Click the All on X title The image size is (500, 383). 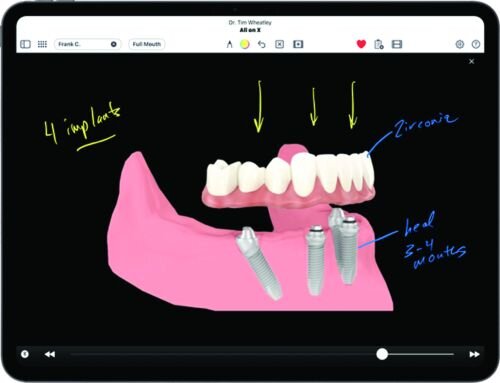click(250, 30)
